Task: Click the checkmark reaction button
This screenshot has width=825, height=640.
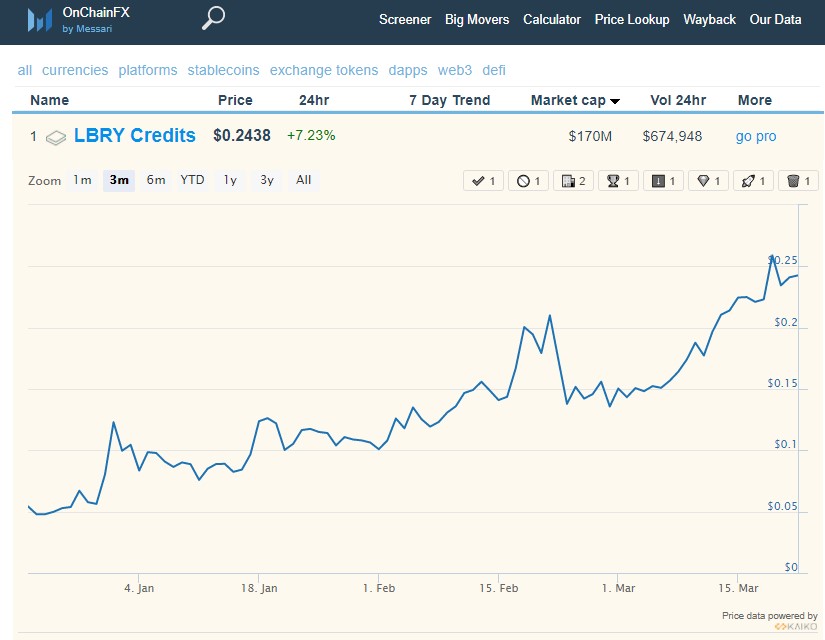Action: (x=484, y=181)
